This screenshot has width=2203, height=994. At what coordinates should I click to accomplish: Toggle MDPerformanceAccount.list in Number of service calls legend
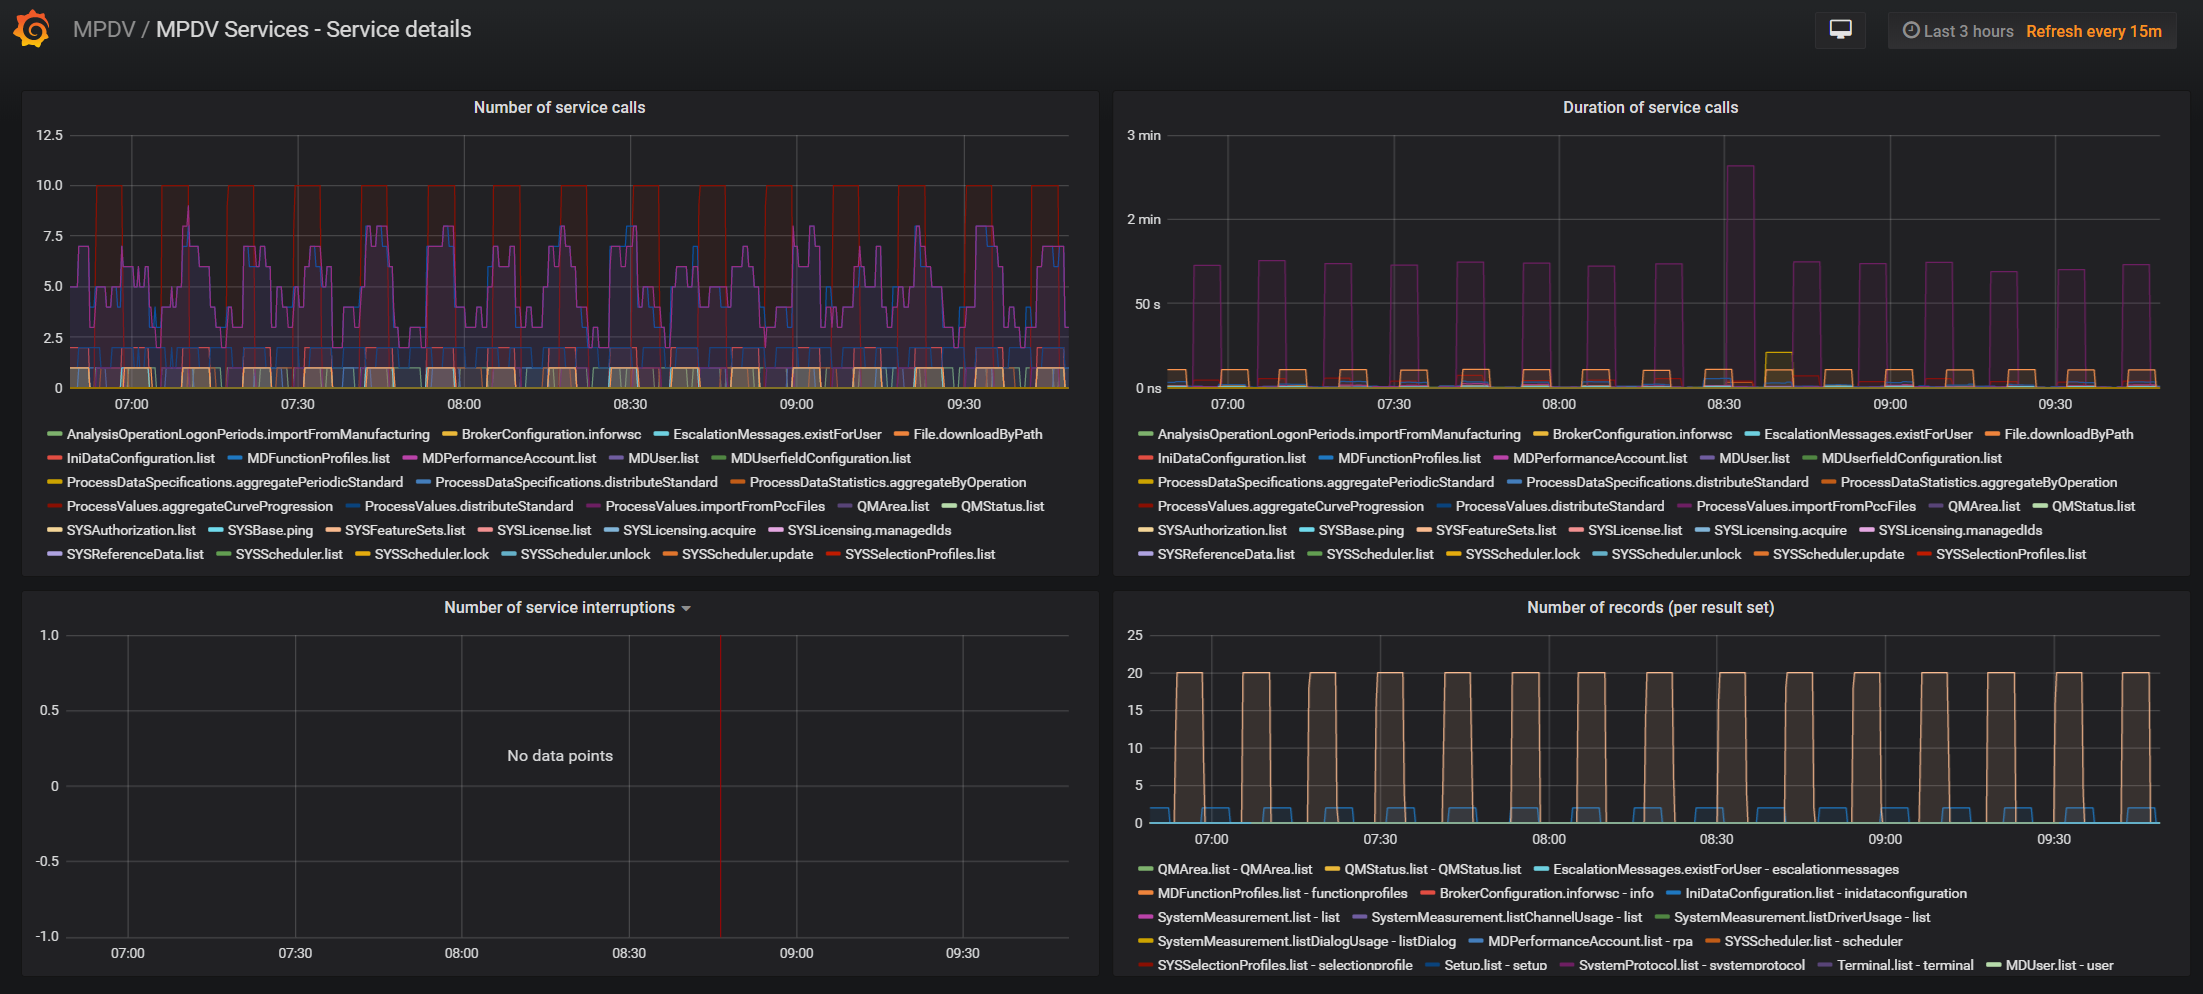pos(509,458)
